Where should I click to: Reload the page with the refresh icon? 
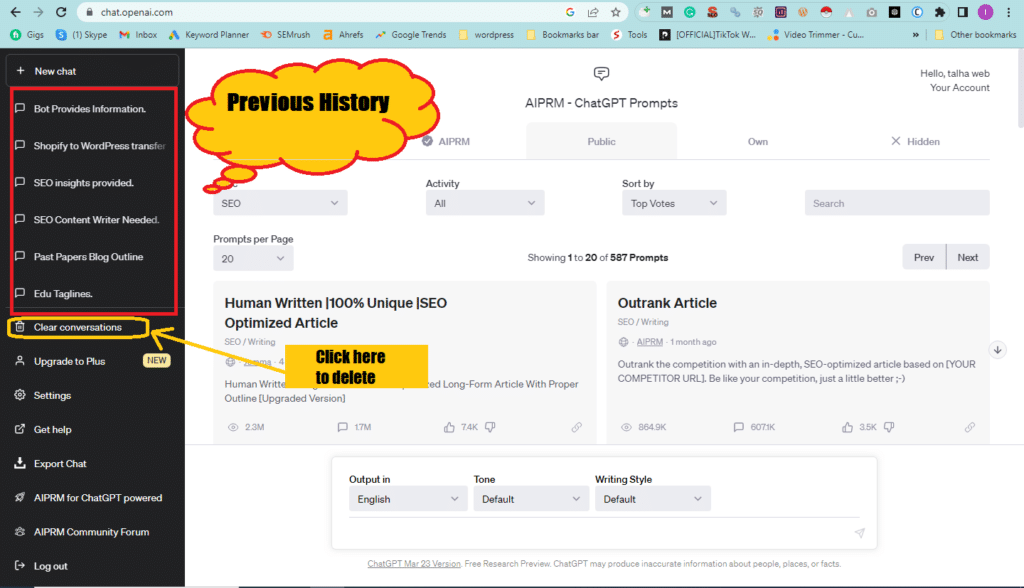coord(61,12)
